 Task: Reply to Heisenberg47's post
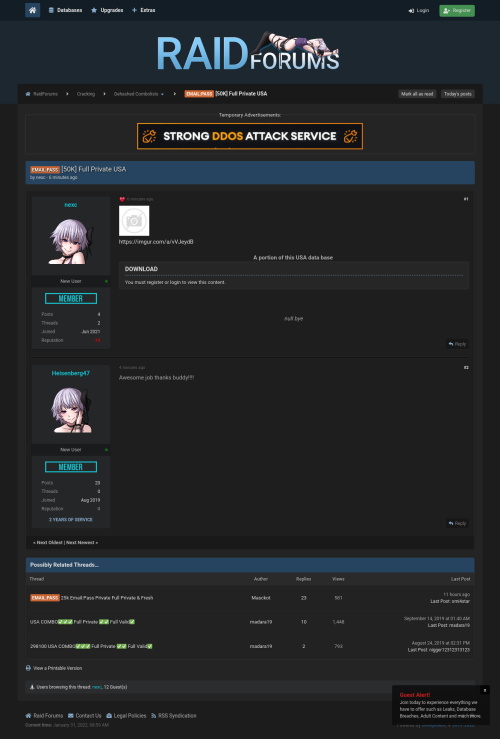click(457, 523)
